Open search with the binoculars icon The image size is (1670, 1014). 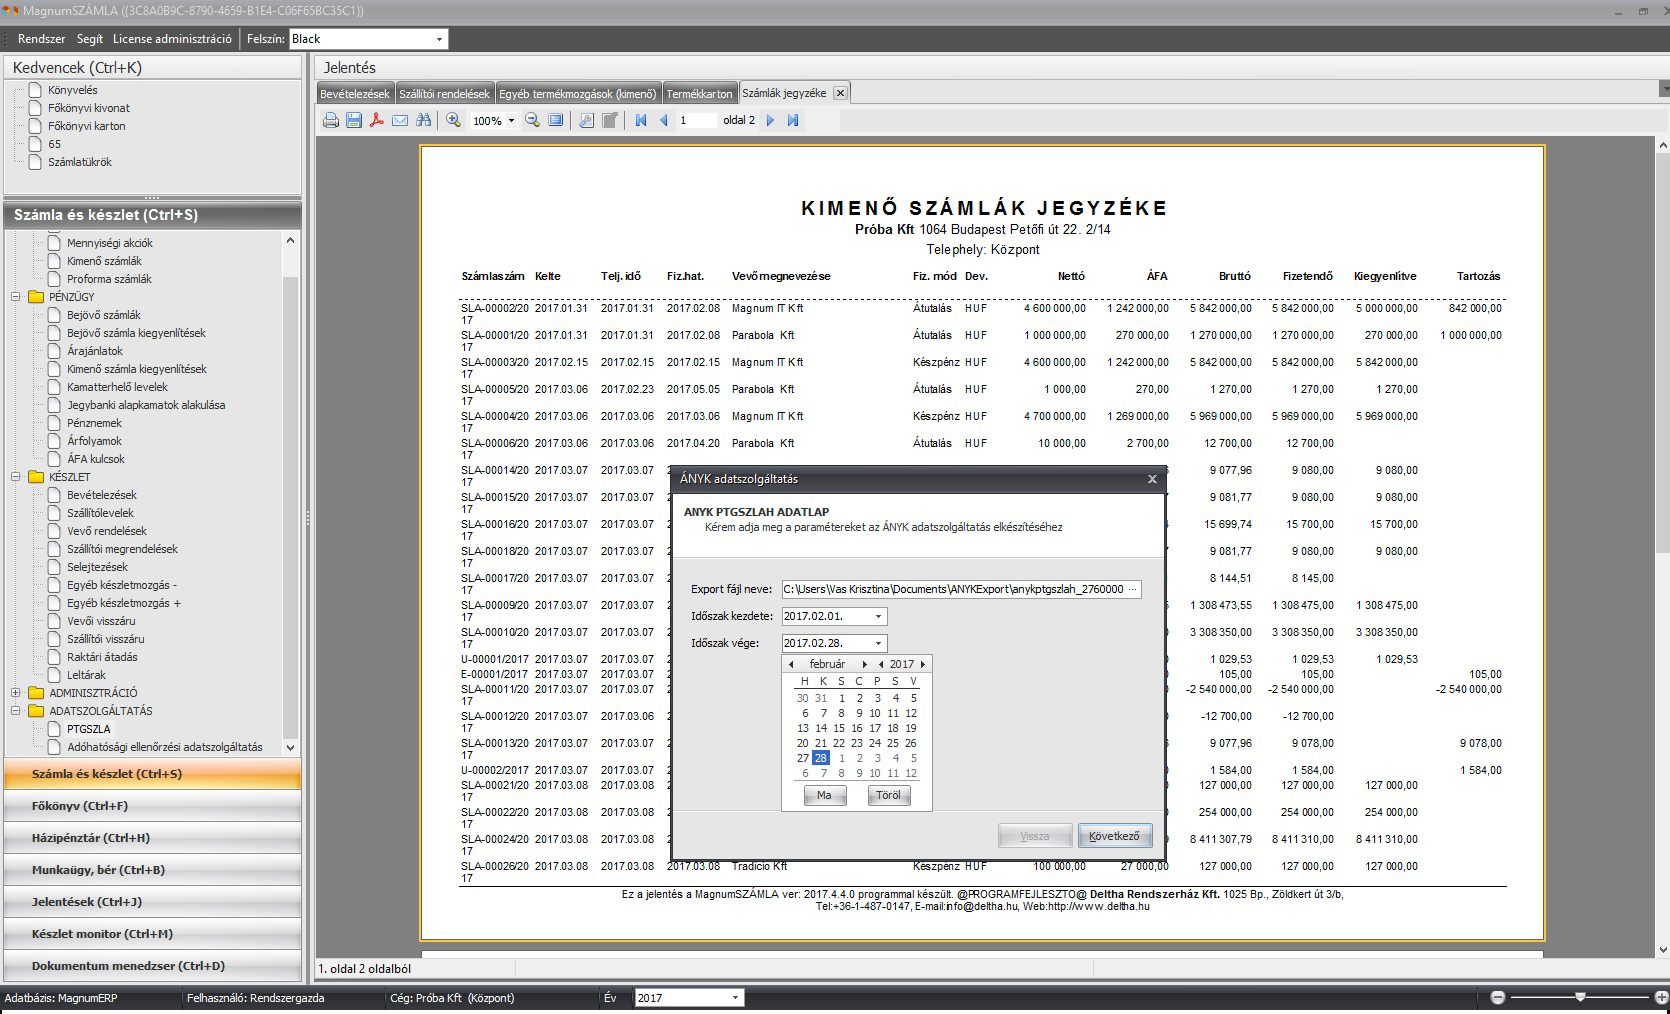(424, 120)
